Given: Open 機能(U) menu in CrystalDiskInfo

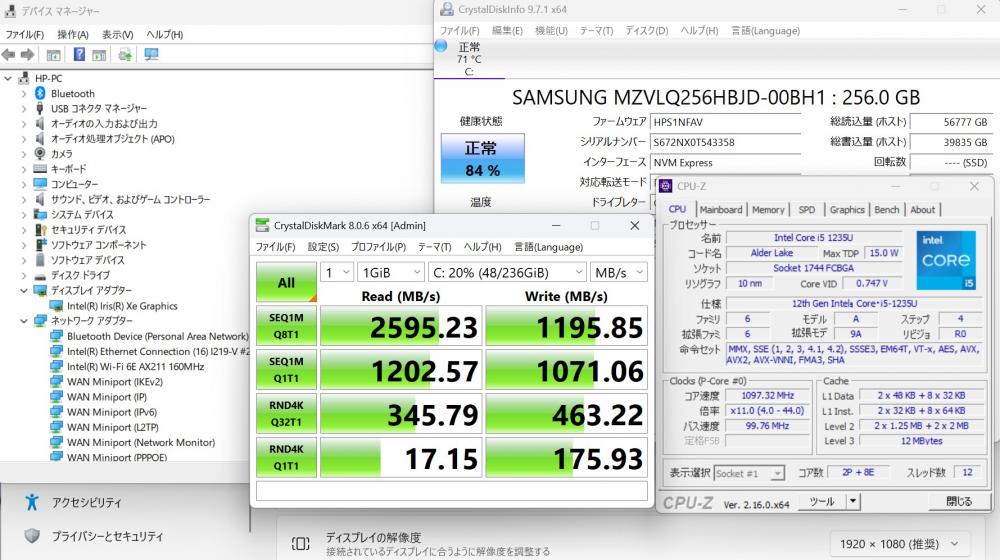Looking at the screenshot, I should click(x=551, y=31).
